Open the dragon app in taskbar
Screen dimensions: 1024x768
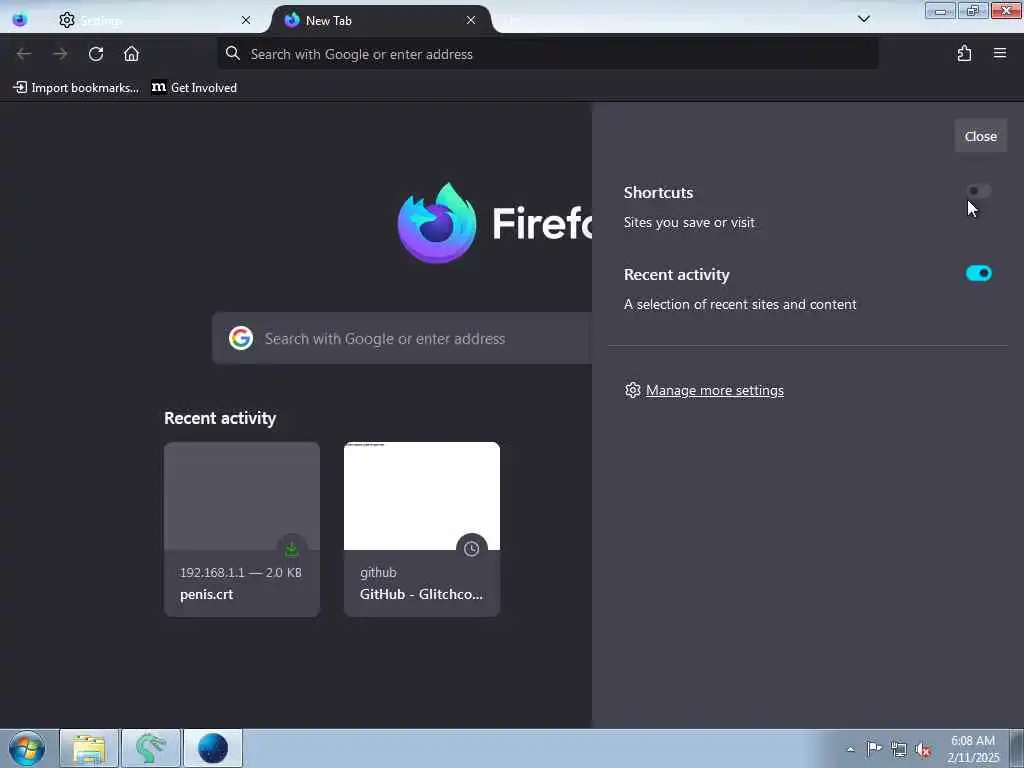pyautogui.click(x=151, y=748)
